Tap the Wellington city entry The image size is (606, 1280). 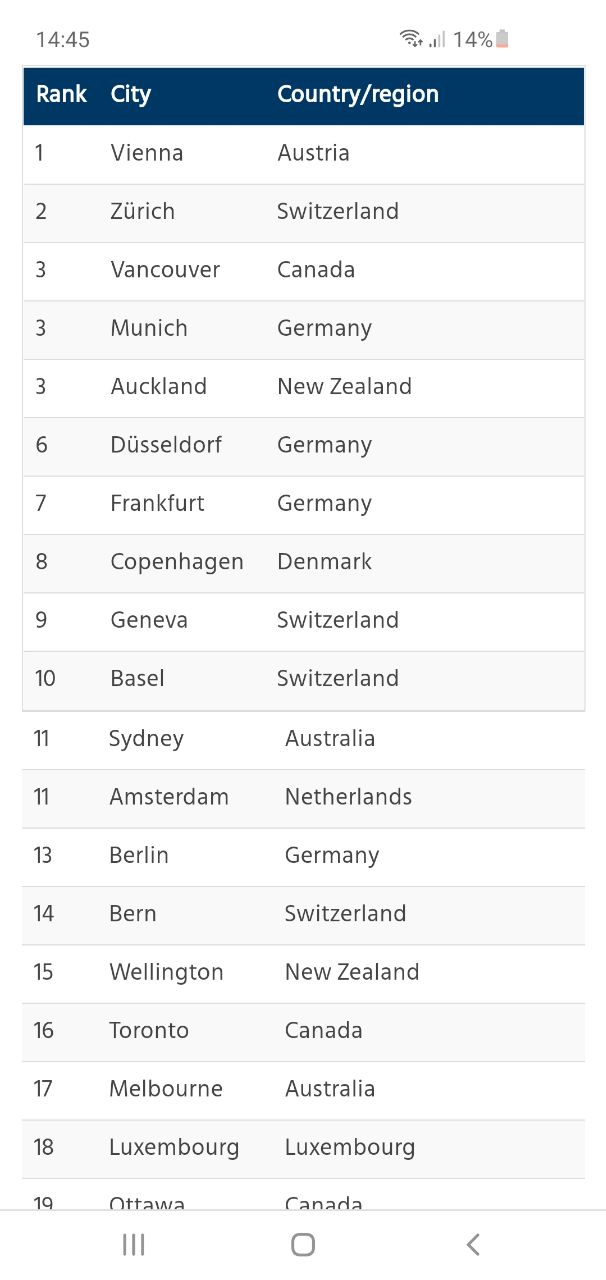(166, 973)
